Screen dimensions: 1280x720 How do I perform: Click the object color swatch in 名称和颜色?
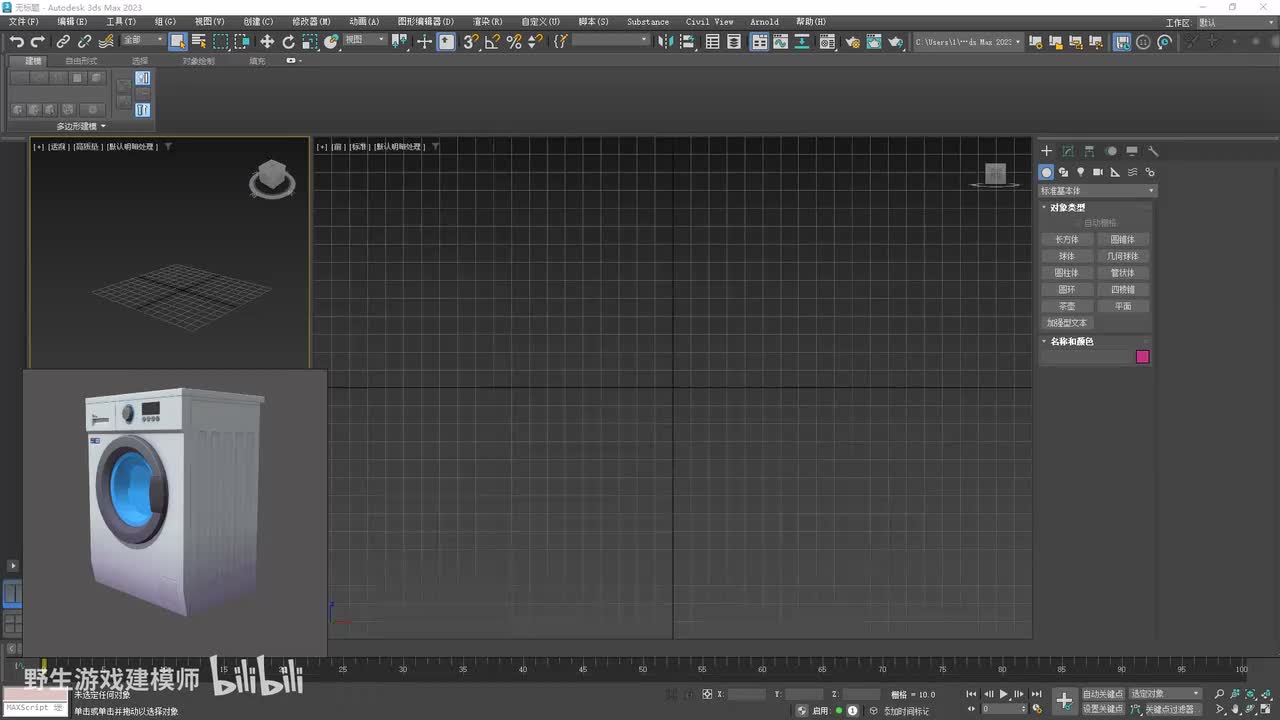pyautogui.click(x=1143, y=357)
